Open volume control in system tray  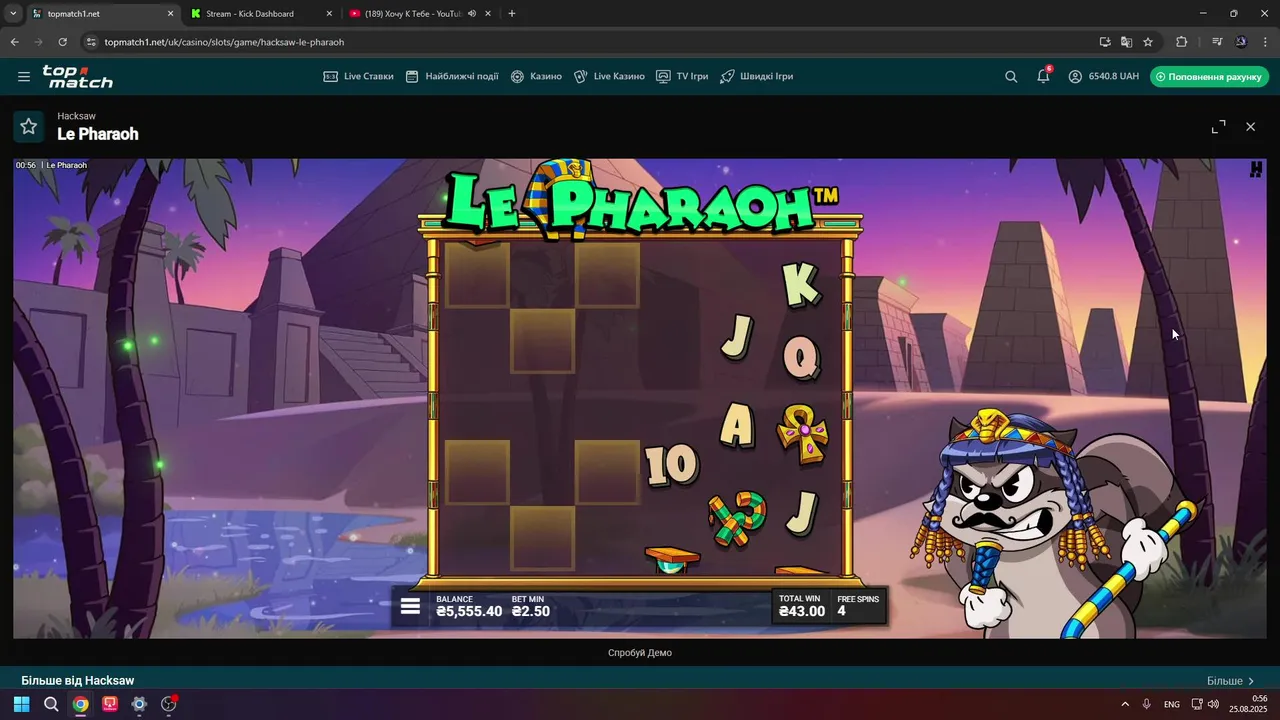[x=1213, y=704]
